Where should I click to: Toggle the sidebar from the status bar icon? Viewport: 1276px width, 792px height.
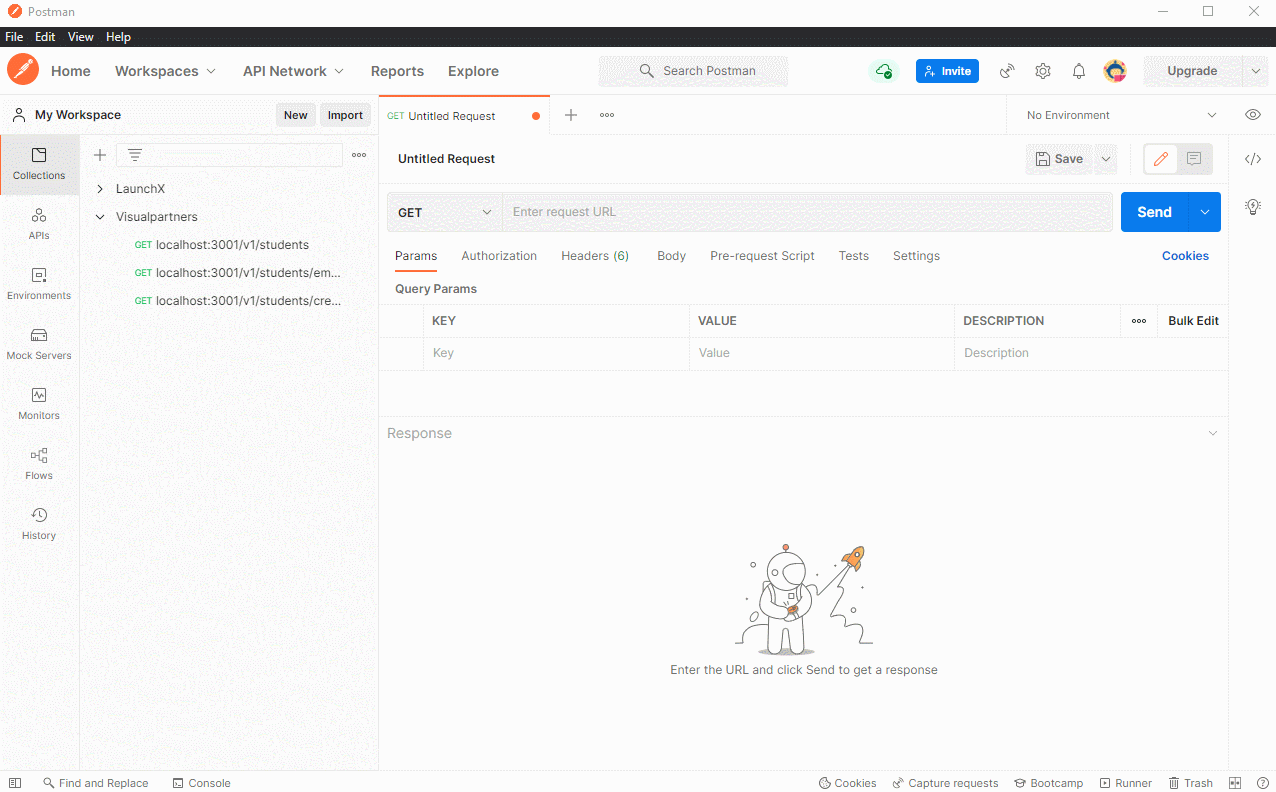click(15, 783)
